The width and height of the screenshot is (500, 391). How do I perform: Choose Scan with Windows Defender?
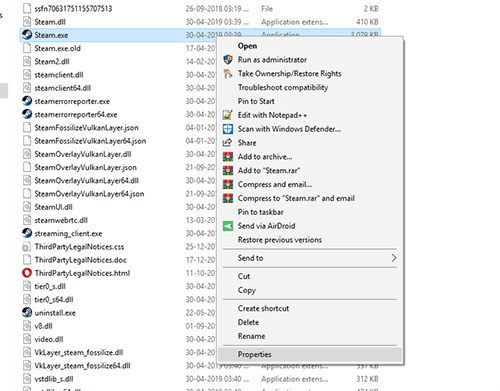coord(289,129)
